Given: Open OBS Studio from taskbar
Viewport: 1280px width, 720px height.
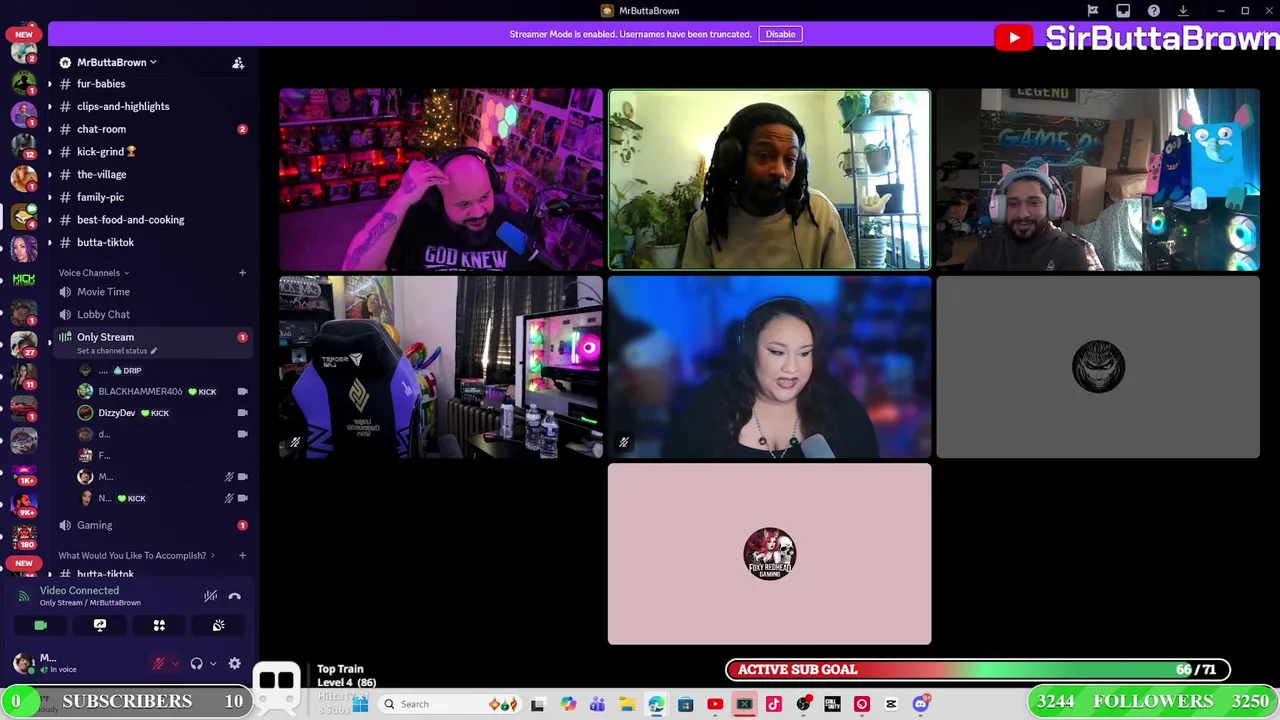Looking at the screenshot, I should point(803,704).
